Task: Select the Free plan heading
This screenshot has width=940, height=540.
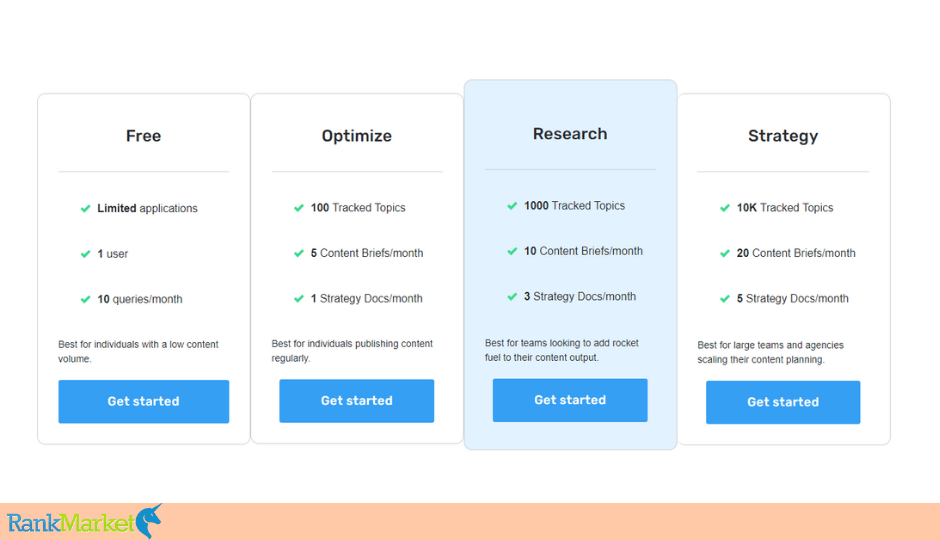Action: [143, 136]
